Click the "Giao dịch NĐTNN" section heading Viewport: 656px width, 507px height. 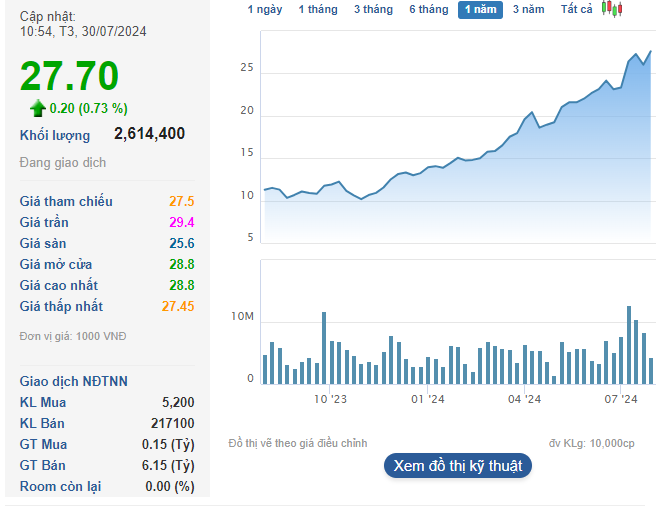coord(74,381)
